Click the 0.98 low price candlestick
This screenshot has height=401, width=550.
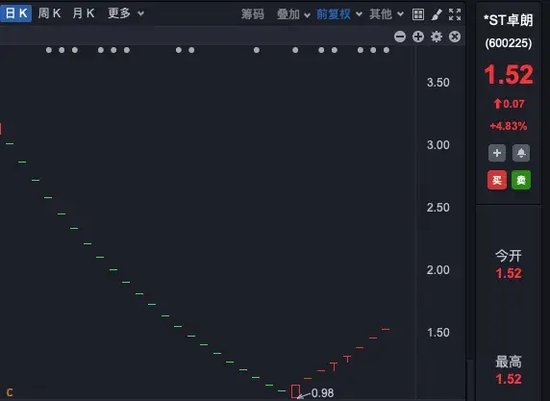coord(295,392)
